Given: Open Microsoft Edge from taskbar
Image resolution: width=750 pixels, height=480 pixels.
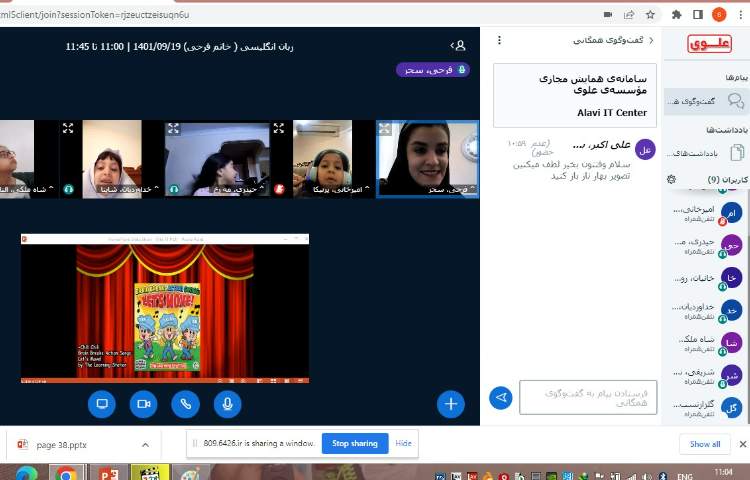Looking at the screenshot, I should [26, 473].
